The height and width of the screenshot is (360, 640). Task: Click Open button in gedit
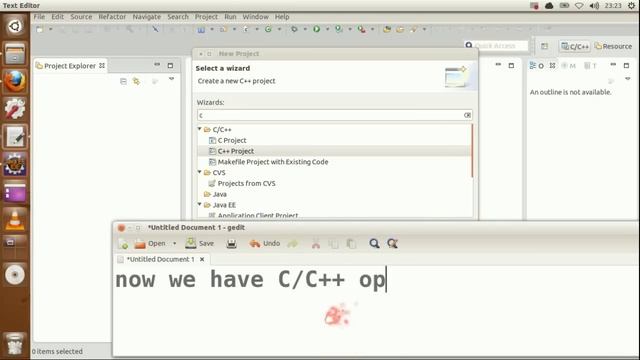(150, 244)
